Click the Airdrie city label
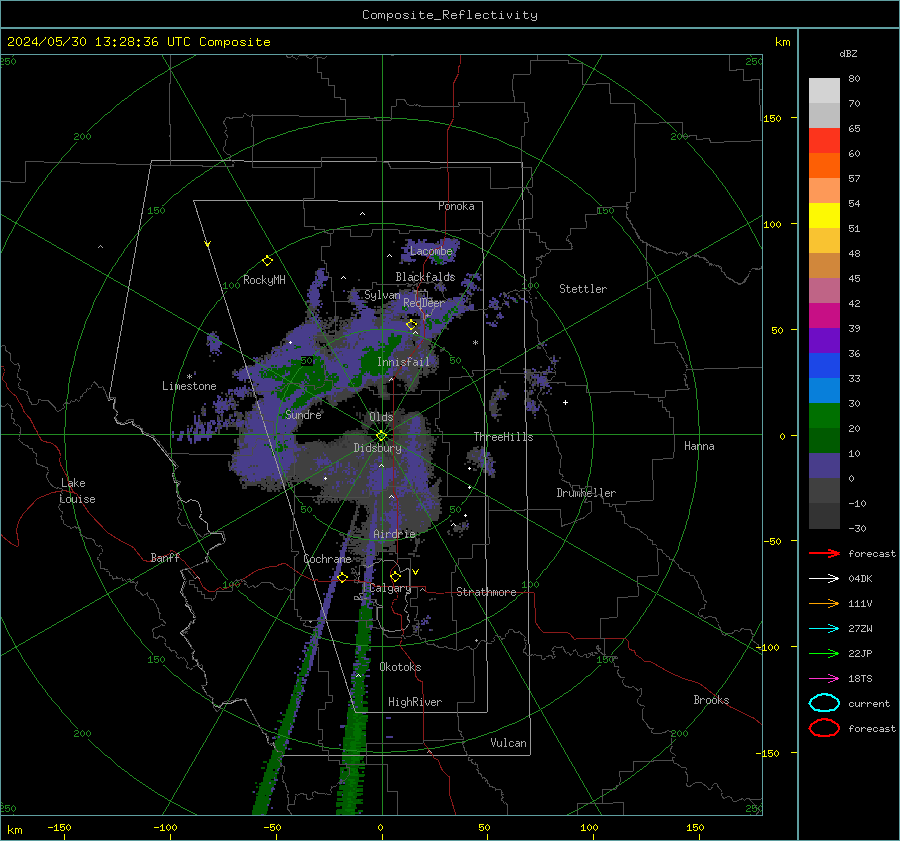 click(394, 534)
